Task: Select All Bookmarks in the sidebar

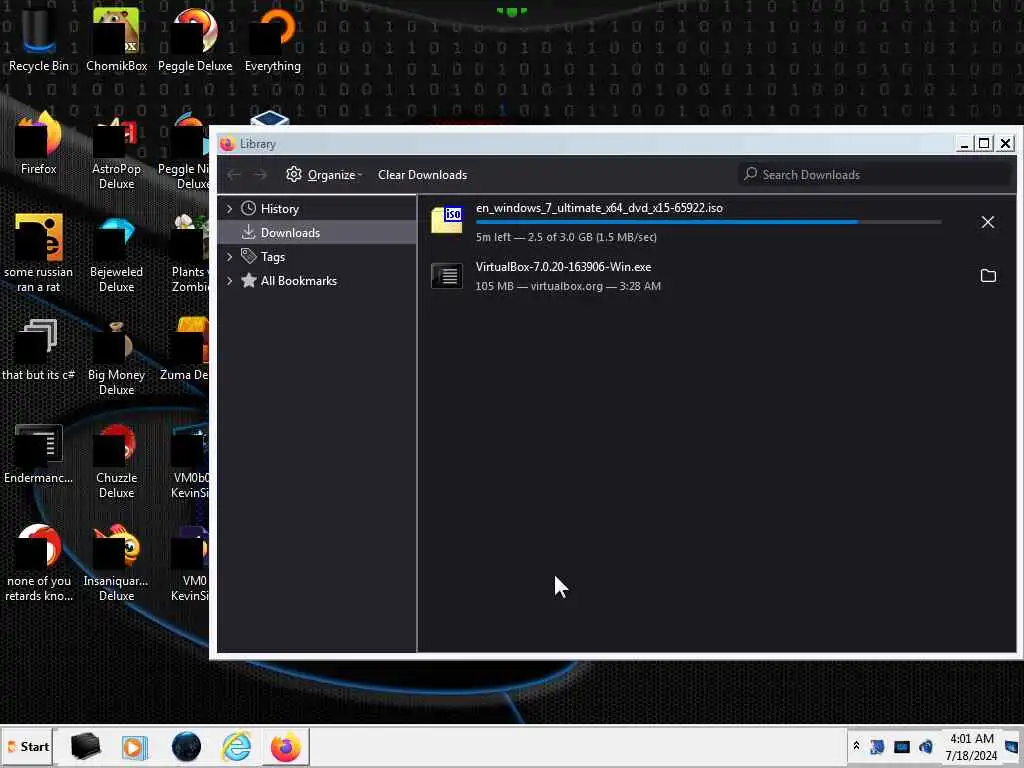Action: click(x=317, y=281)
